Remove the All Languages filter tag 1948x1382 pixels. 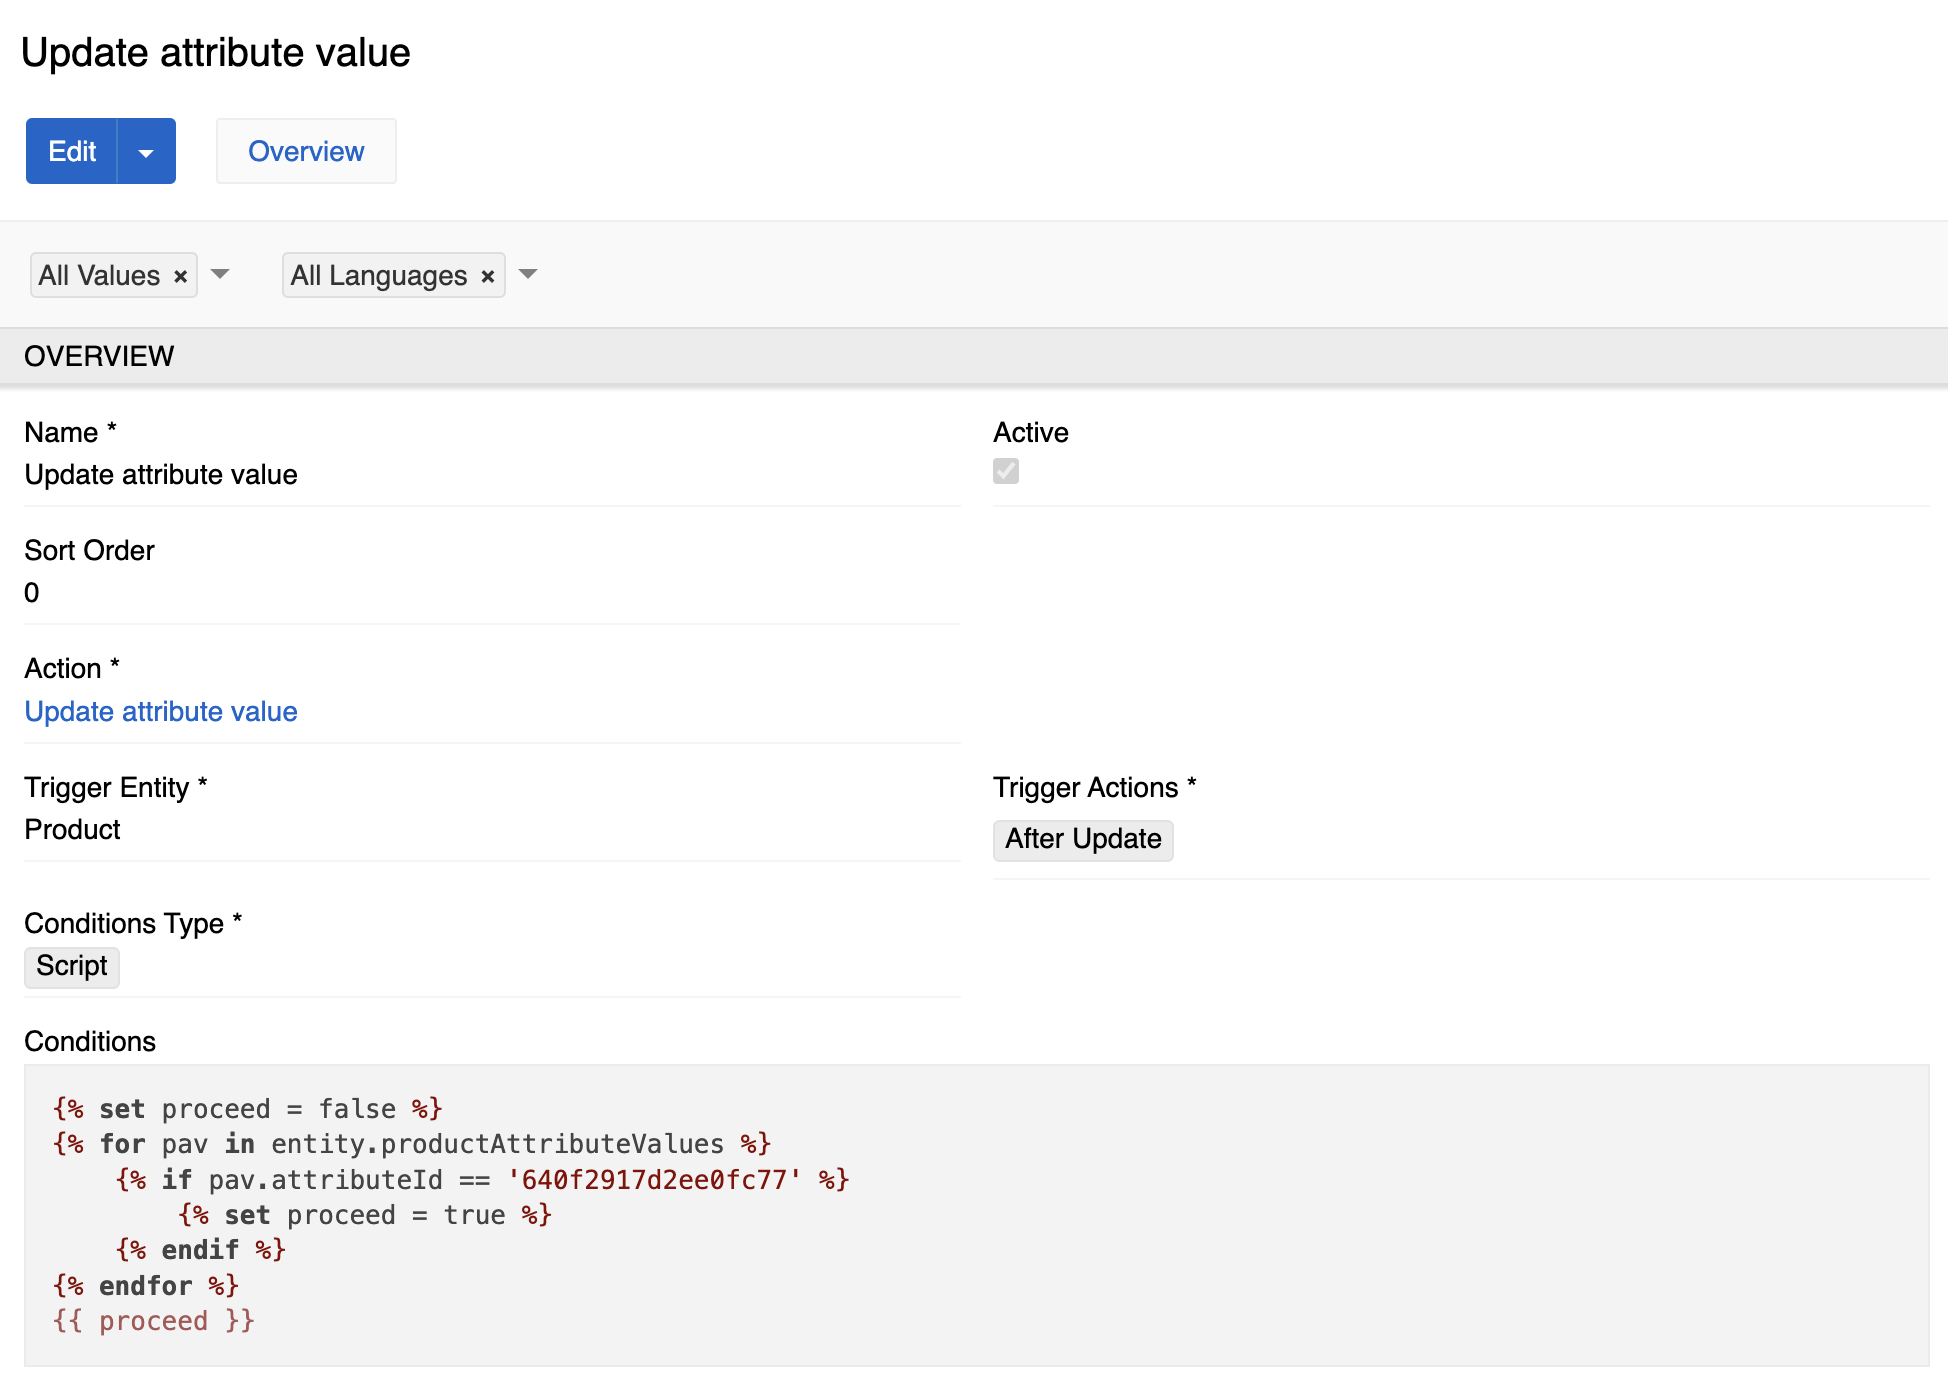(x=488, y=277)
